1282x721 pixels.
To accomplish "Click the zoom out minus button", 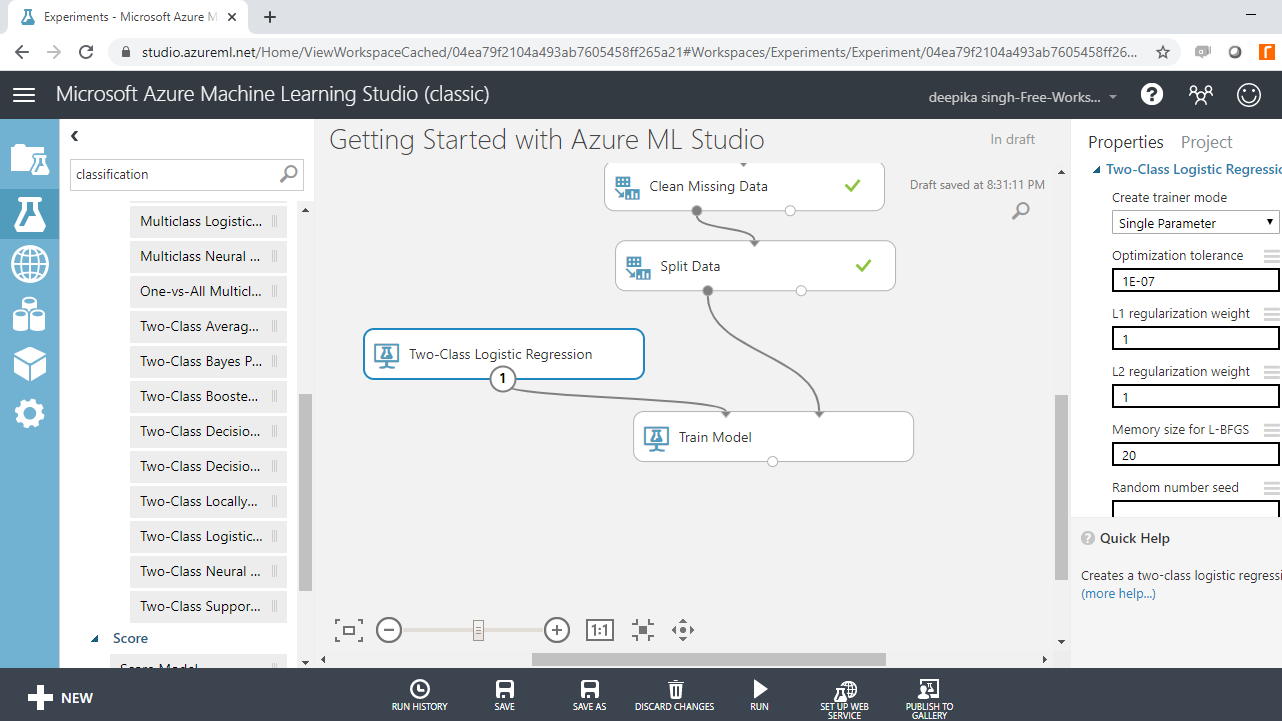I will [389, 630].
